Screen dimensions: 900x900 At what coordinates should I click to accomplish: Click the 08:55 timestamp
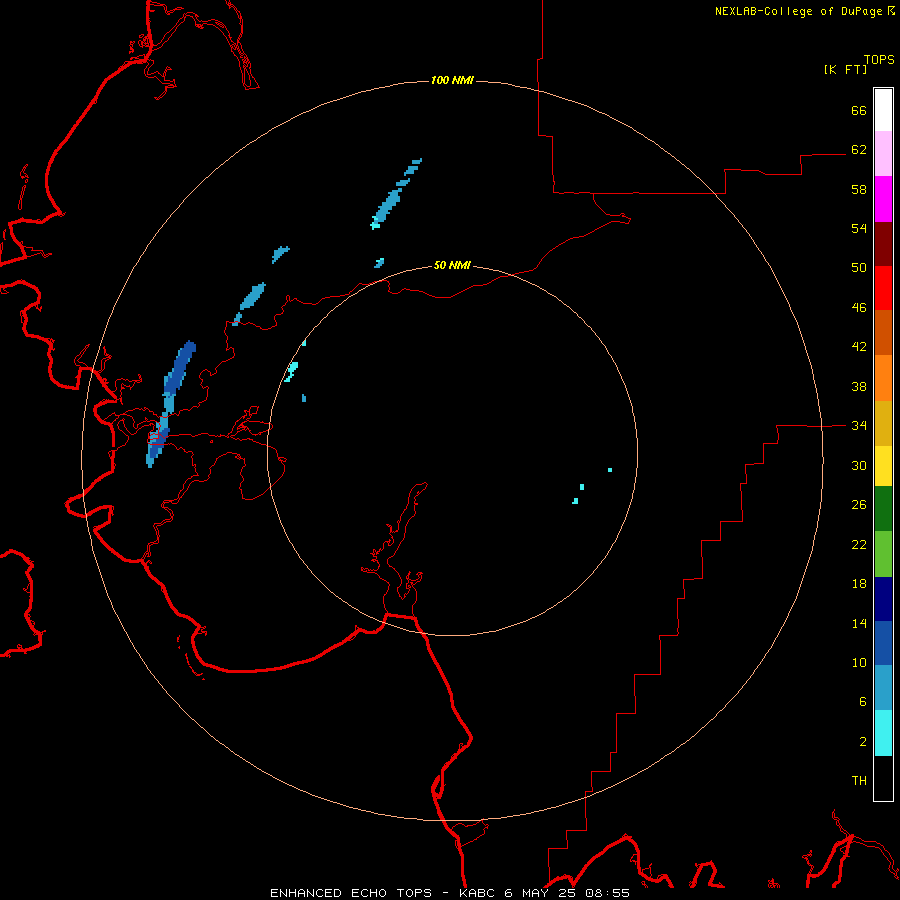(607, 893)
